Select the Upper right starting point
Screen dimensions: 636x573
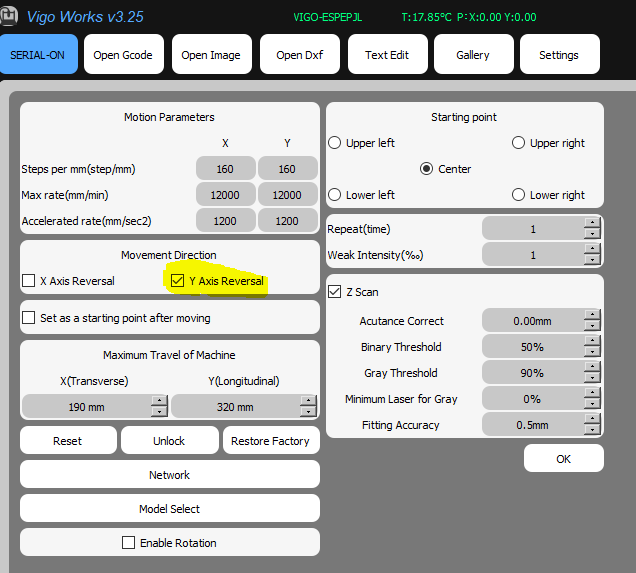[518, 143]
